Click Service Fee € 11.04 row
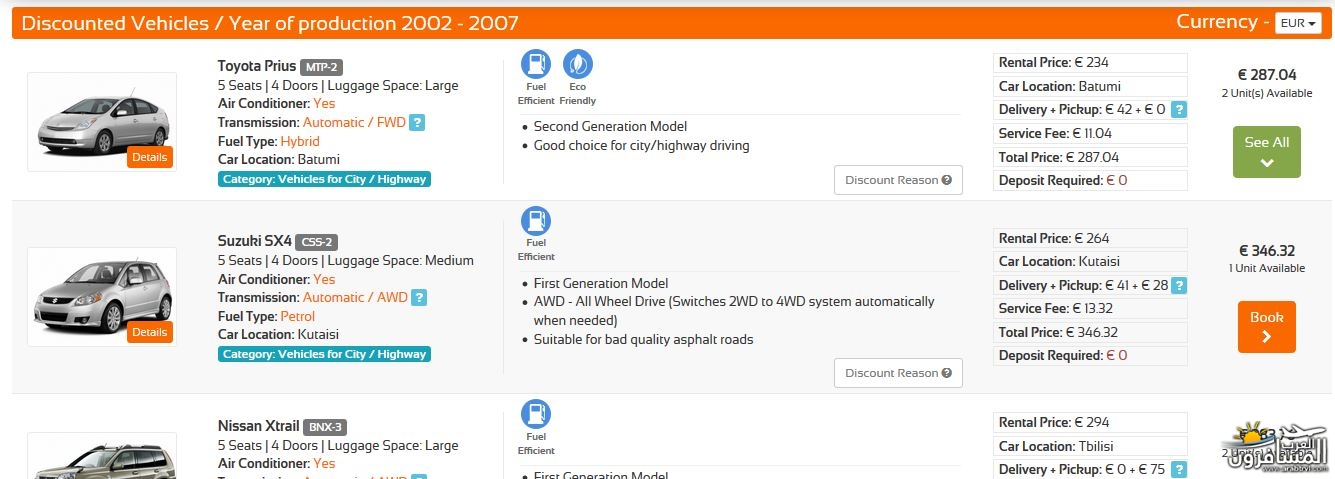Screen dimensions: 1335x479 pyautogui.click(x=1090, y=133)
